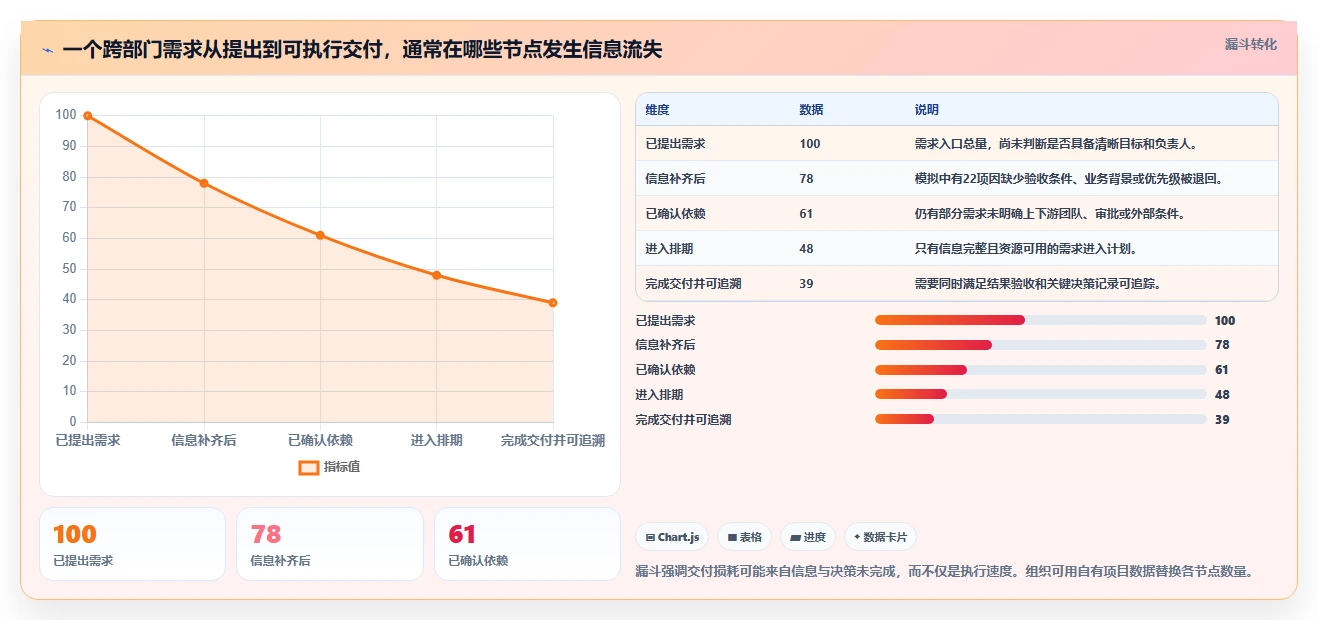Click the description starting 需要同时满足
1318x620 pixels.
click(x=1038, y=284)
